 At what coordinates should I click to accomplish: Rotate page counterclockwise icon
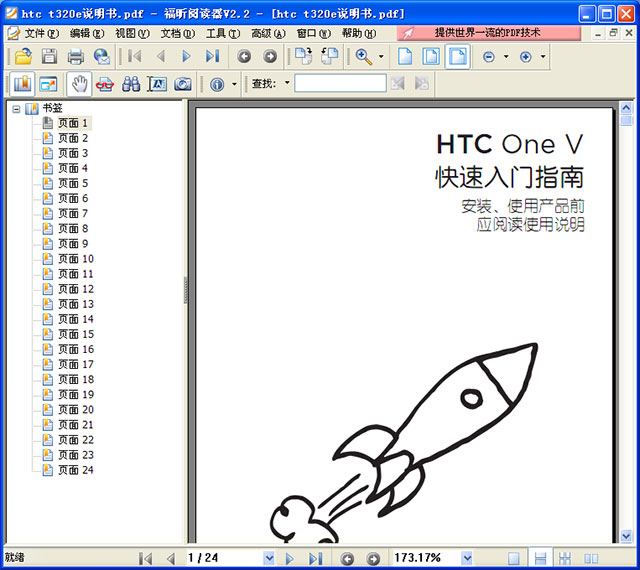[x=329, y=56]
